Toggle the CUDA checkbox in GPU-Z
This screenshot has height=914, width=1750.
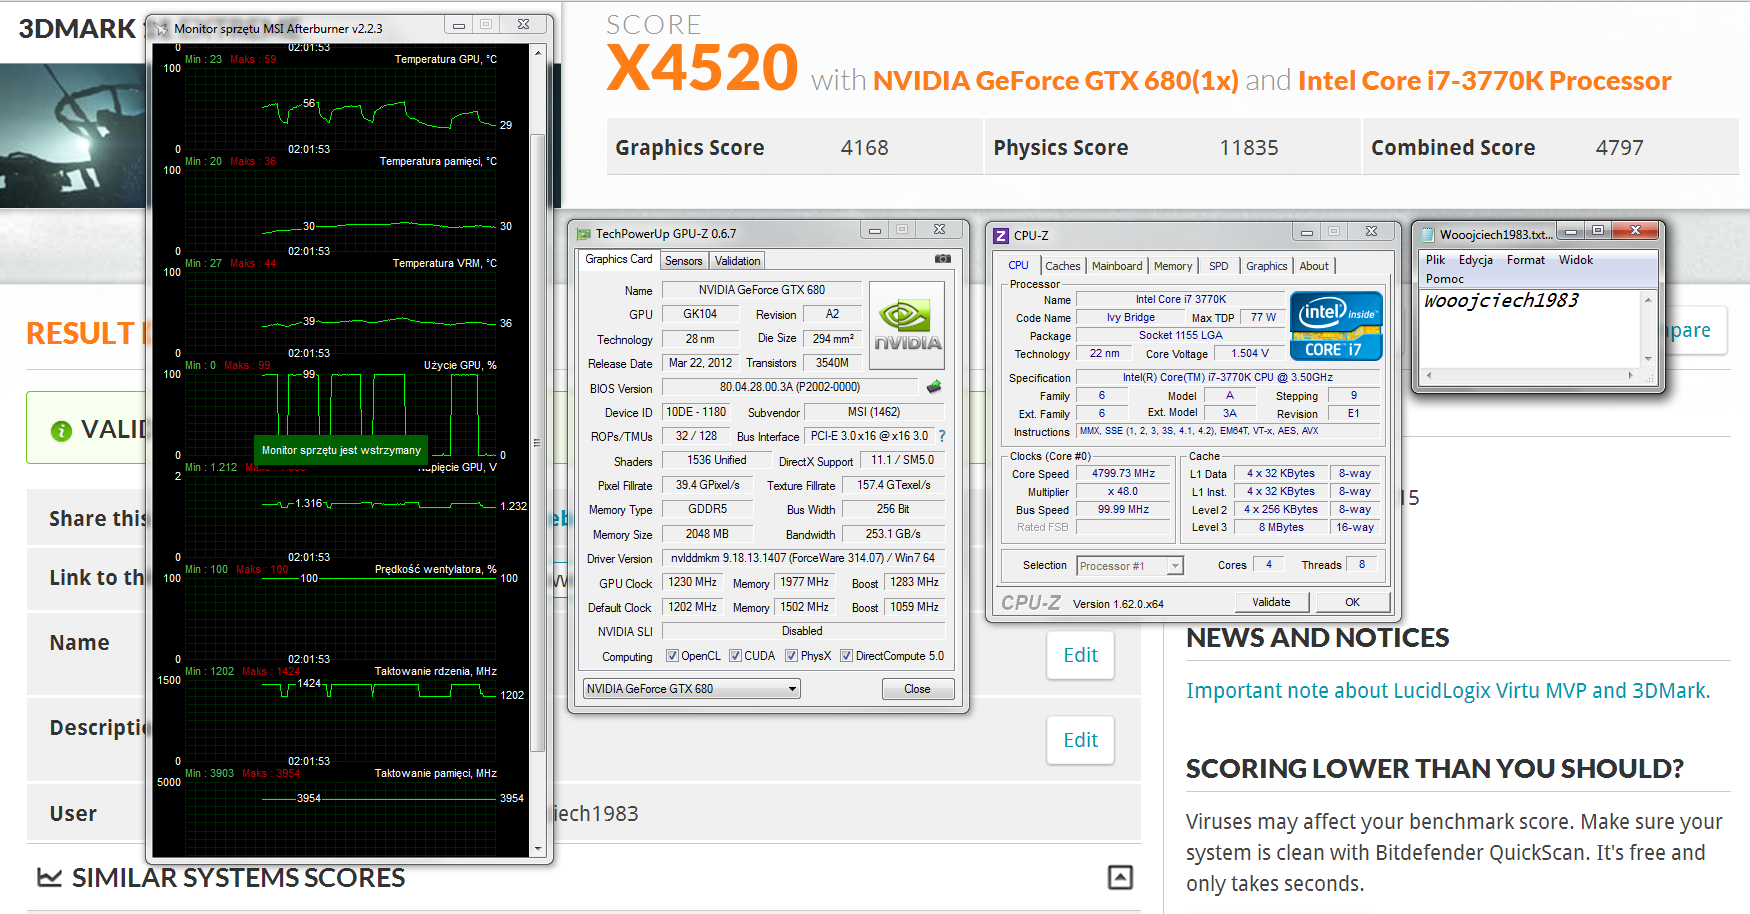click(736, 656)
